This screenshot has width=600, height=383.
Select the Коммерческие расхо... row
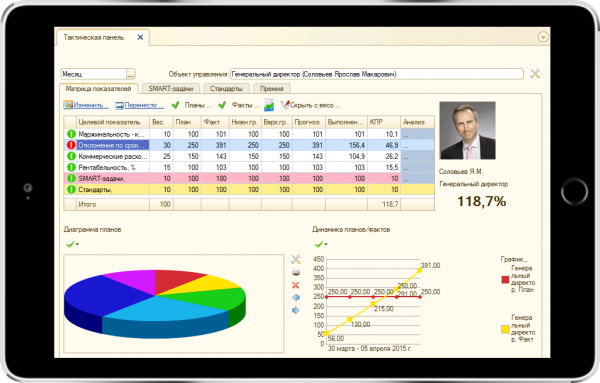[249, 156]
